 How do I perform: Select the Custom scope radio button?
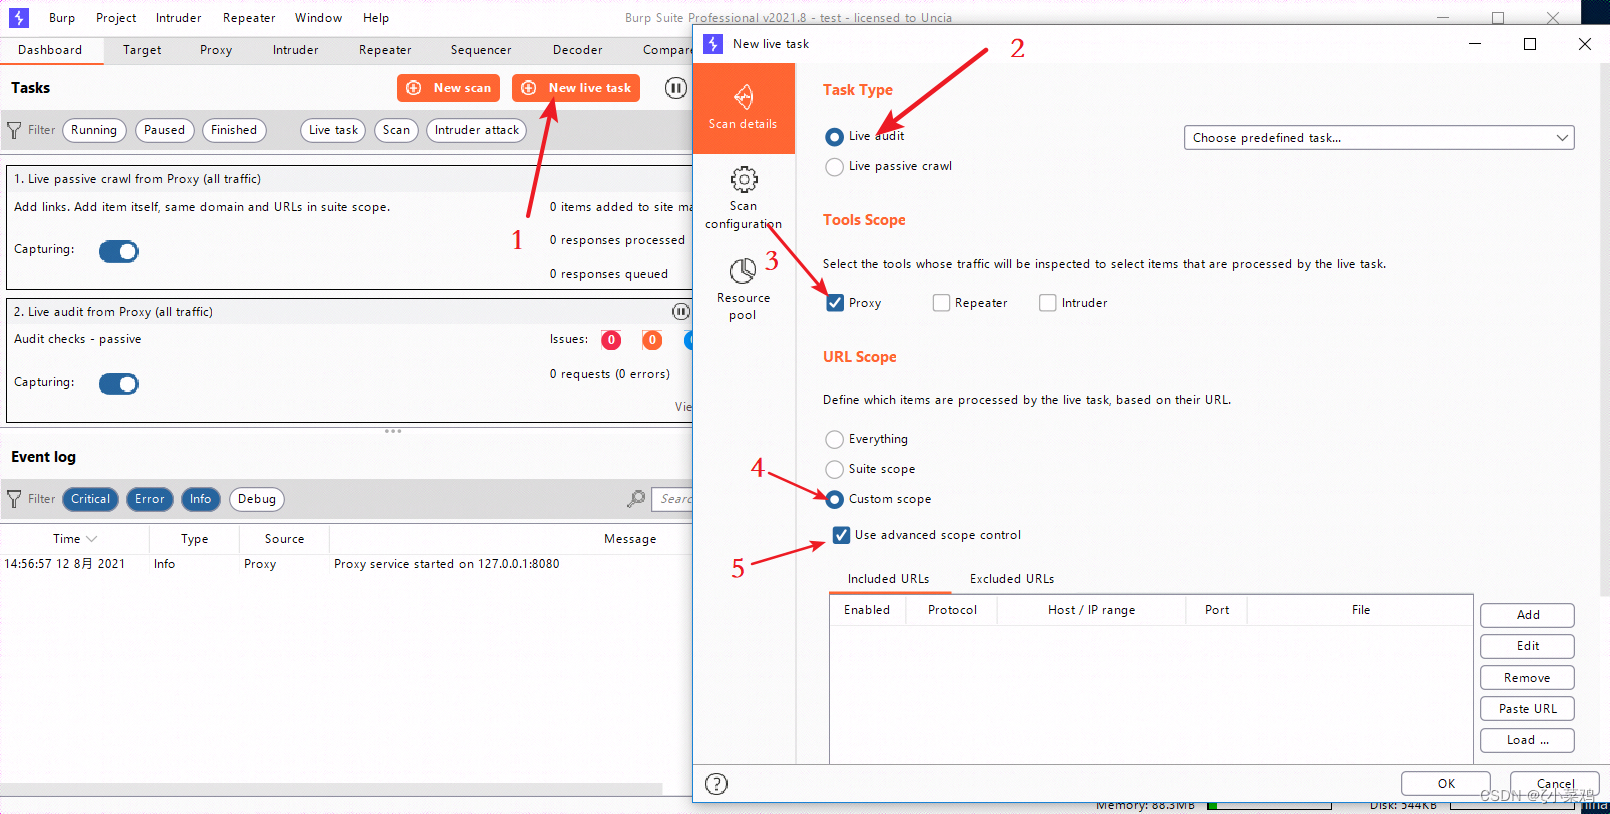pos(834,499)
